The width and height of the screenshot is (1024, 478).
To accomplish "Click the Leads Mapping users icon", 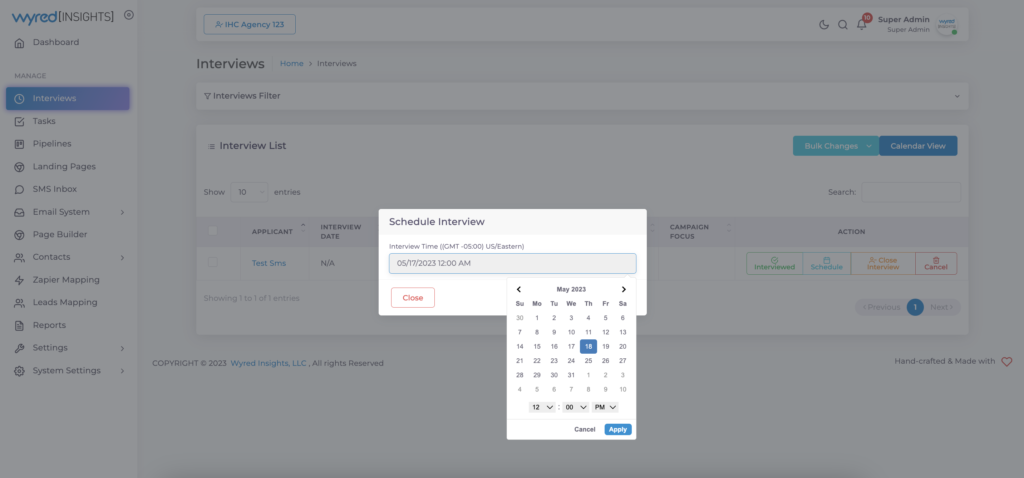I will click(x=19, y=303).
